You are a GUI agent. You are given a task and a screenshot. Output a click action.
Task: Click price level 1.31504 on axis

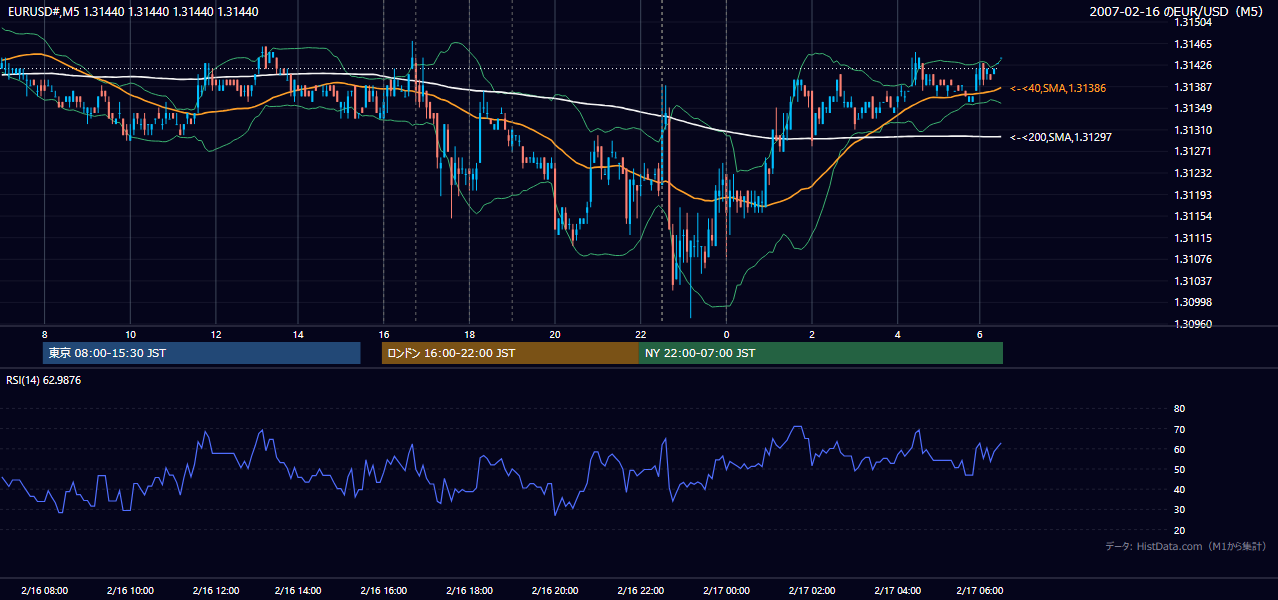point(1191,22)
